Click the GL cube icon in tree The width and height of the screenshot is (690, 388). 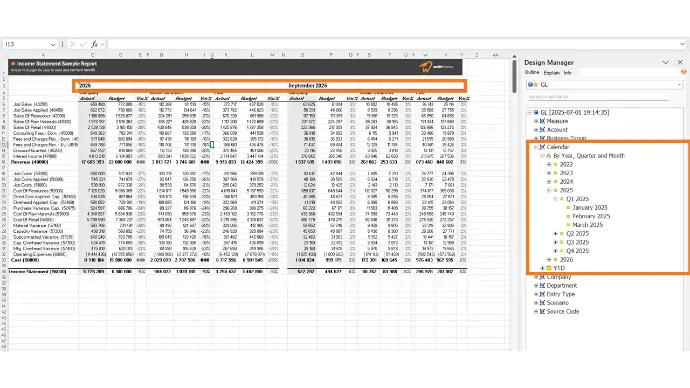coord(536,113)
